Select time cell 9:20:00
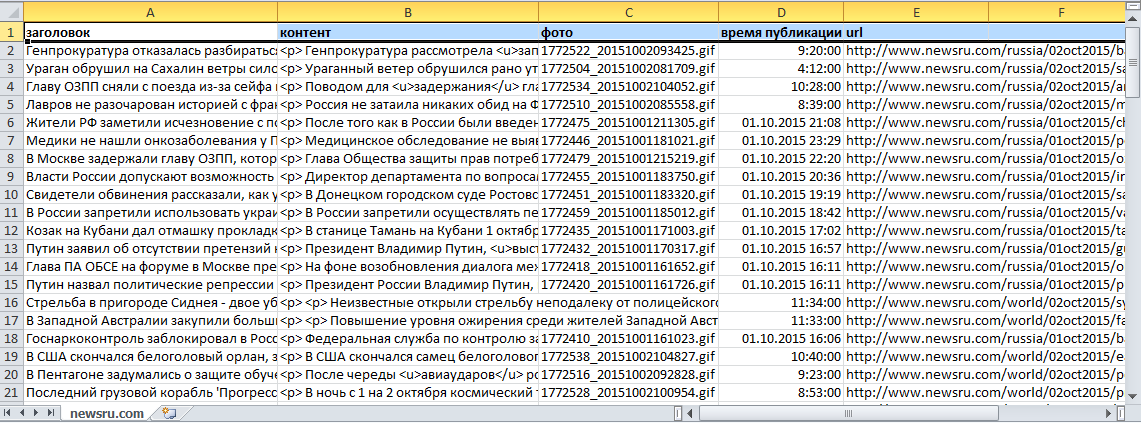Screen dimensions: 1141x423 (x=782, y=51)
